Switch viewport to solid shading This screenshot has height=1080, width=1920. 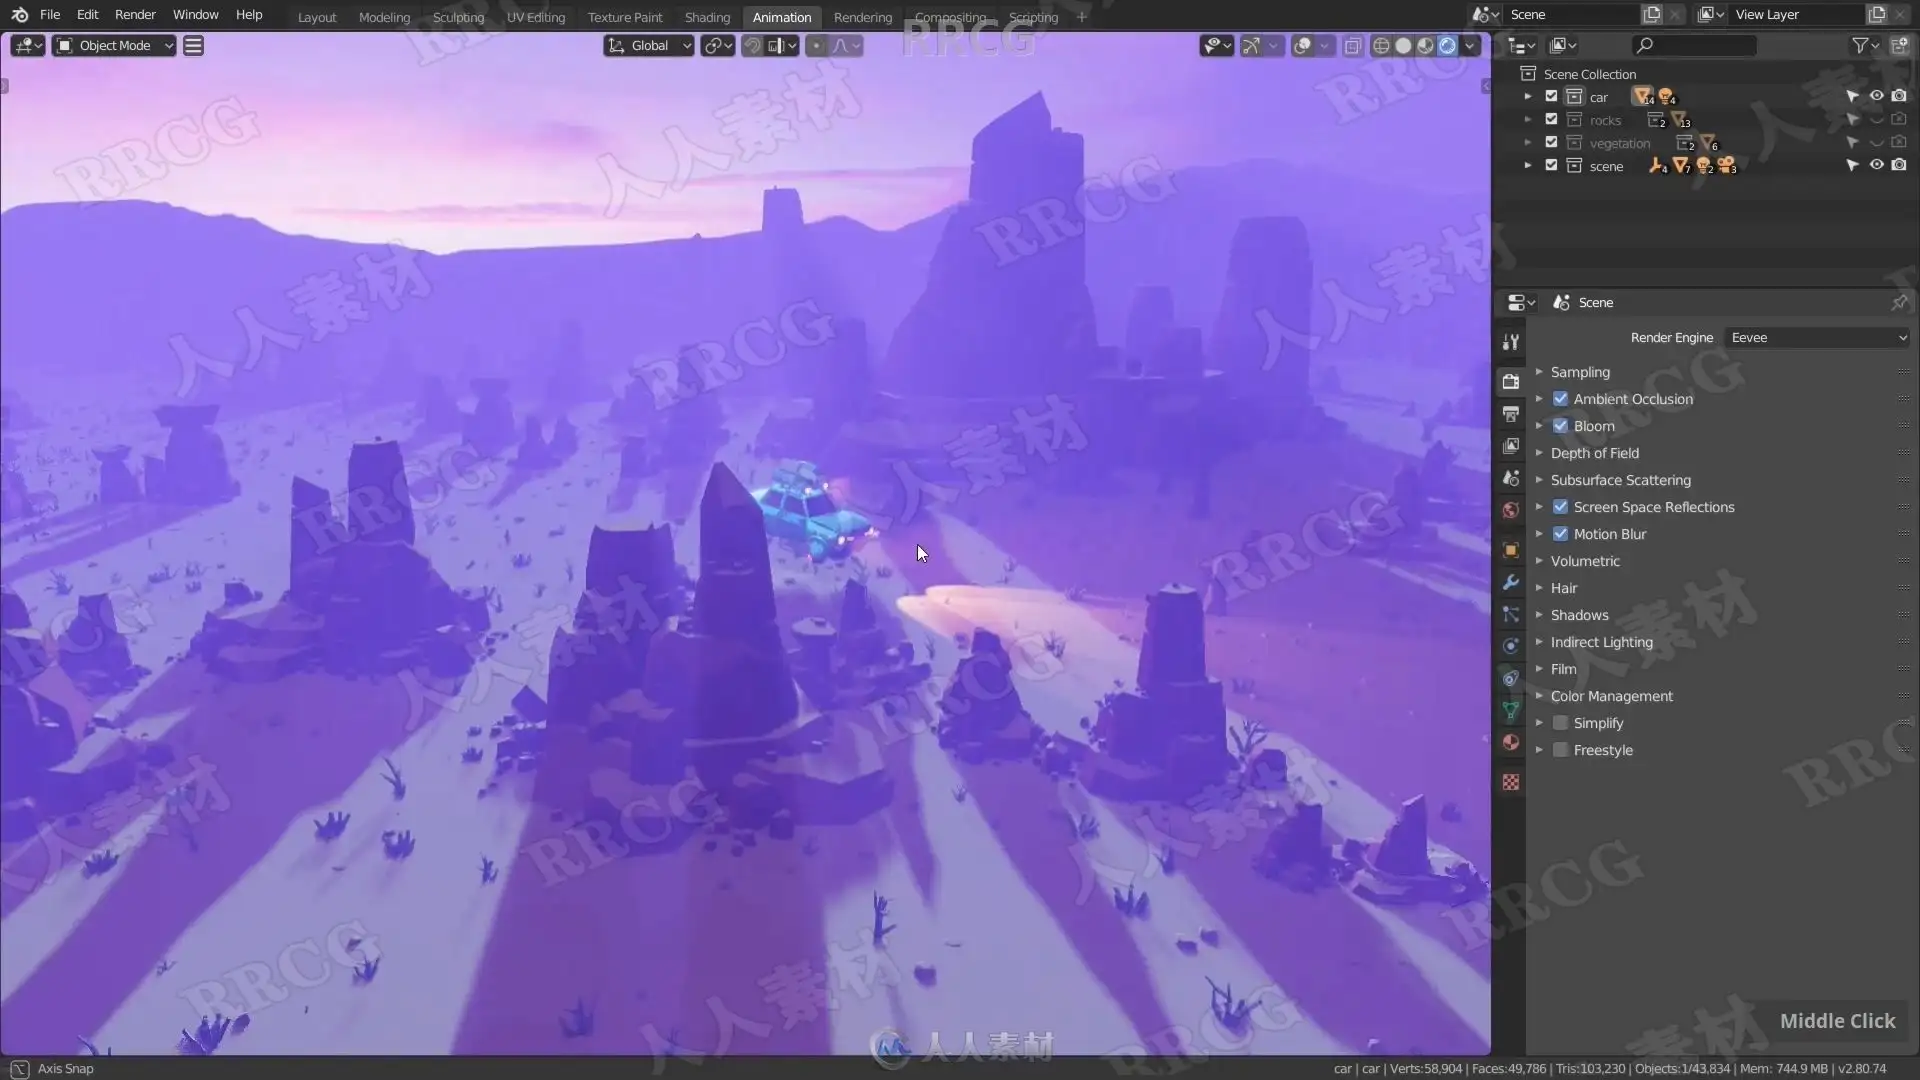point(1403,46)
